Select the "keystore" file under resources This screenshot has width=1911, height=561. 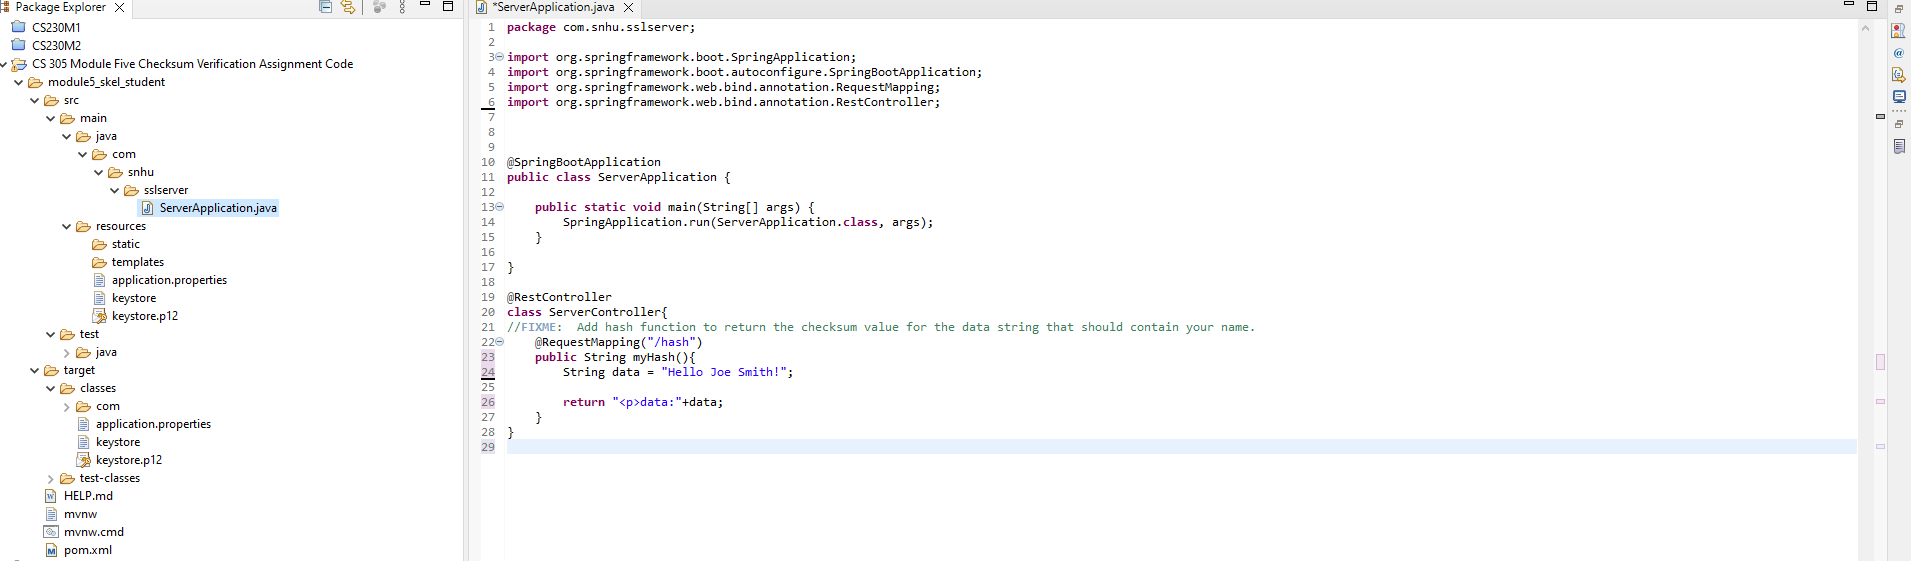134,298
